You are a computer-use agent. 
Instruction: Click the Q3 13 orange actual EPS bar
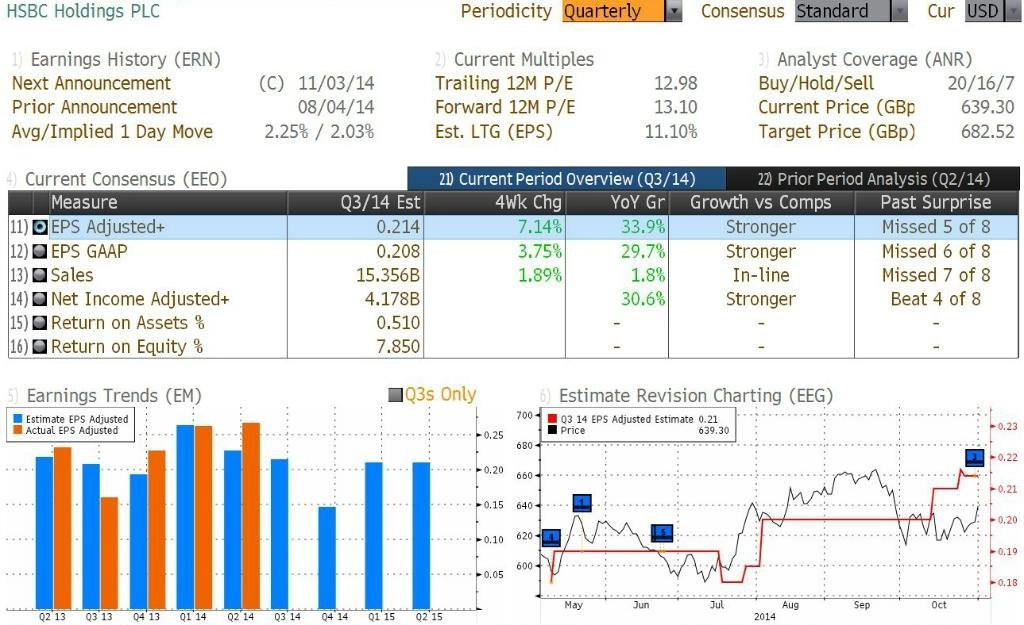(109, 553)
